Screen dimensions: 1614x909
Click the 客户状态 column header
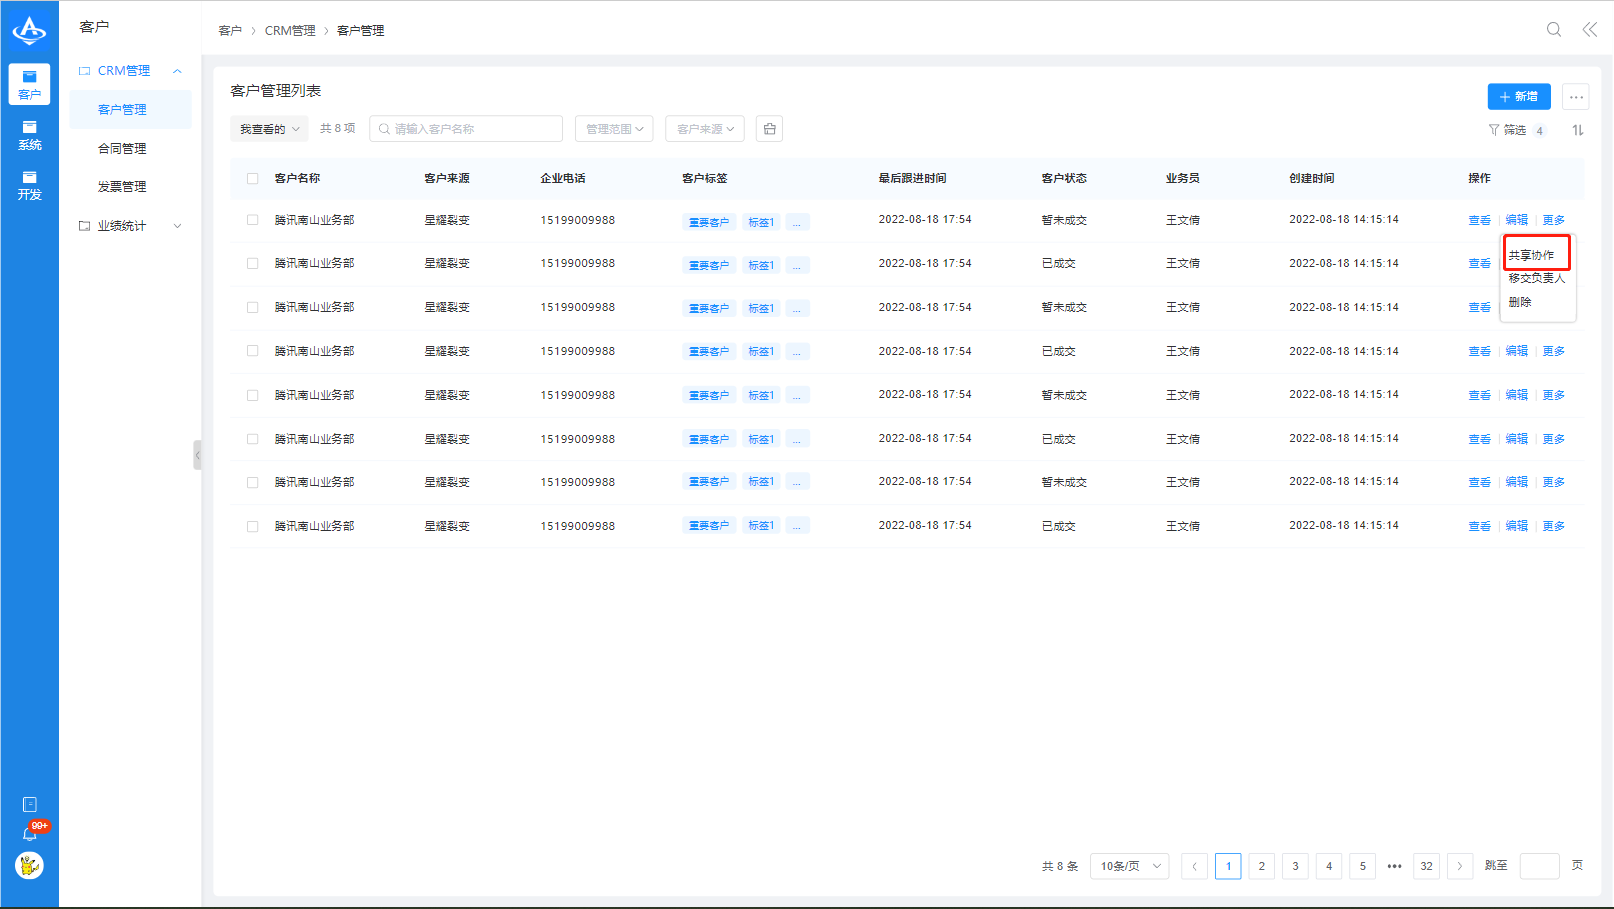(x=1064, y=178)
